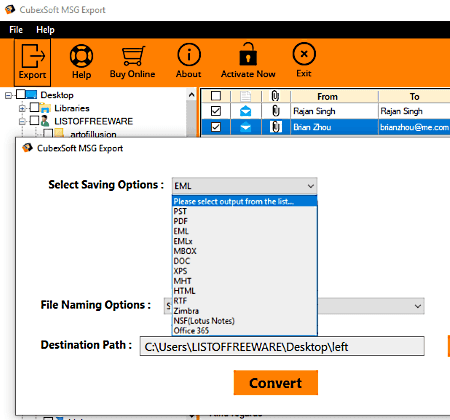The height and width of the screenshot is (420, 450).
Task: Click the Buy Online cart icon
Action: (x=133, y=56)
